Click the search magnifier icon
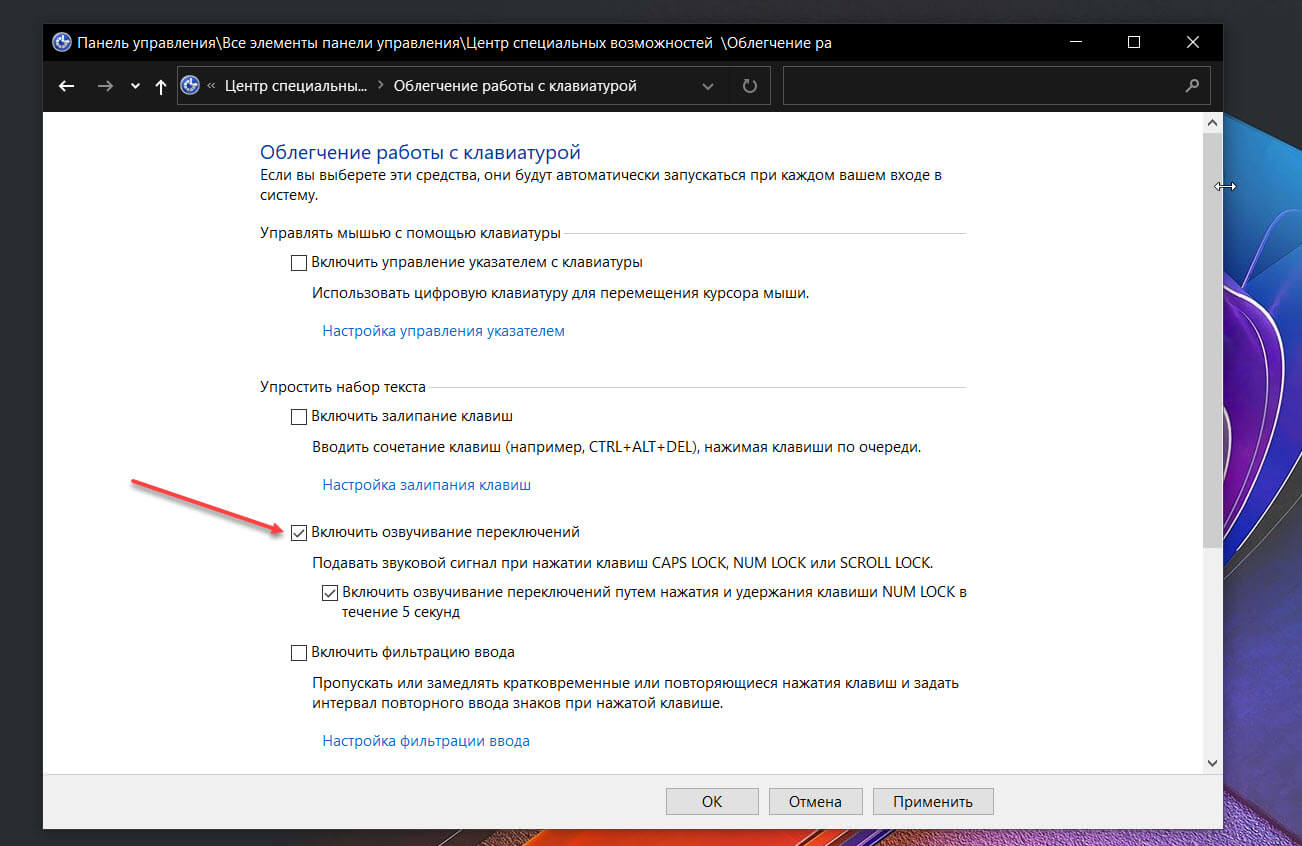This screenshot has width=1302, height=846. click(x=1191, y=86)
